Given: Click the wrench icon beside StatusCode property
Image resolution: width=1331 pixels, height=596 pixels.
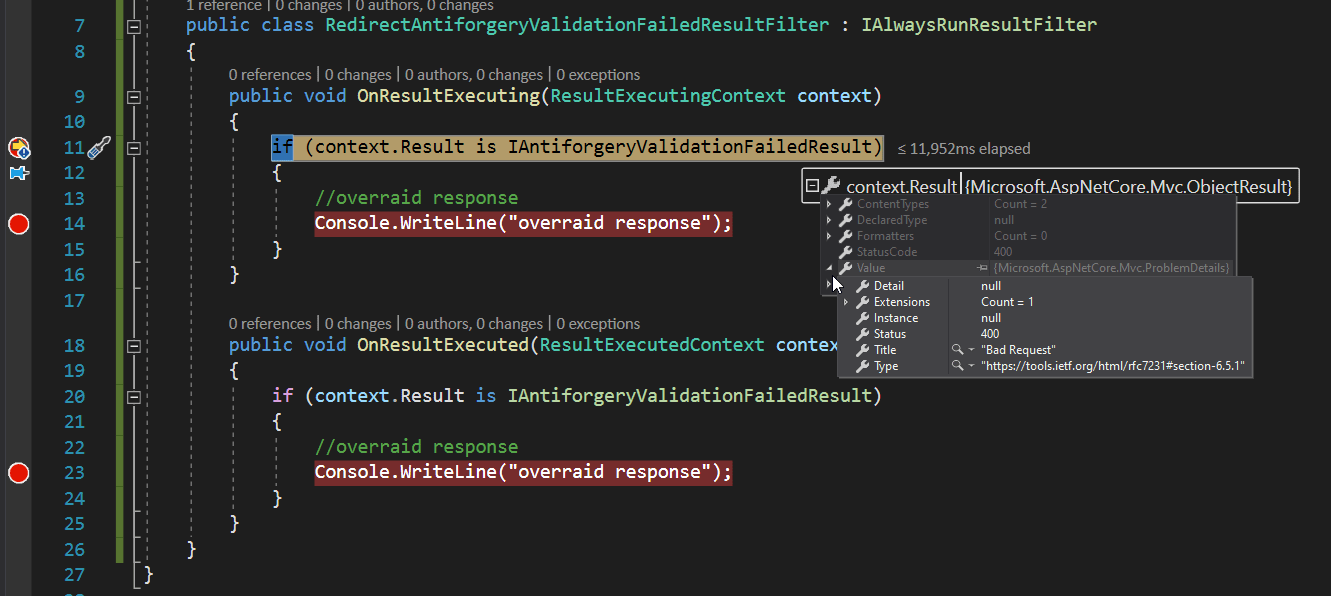Looking at the screenshot, I should tap(846, 251).
